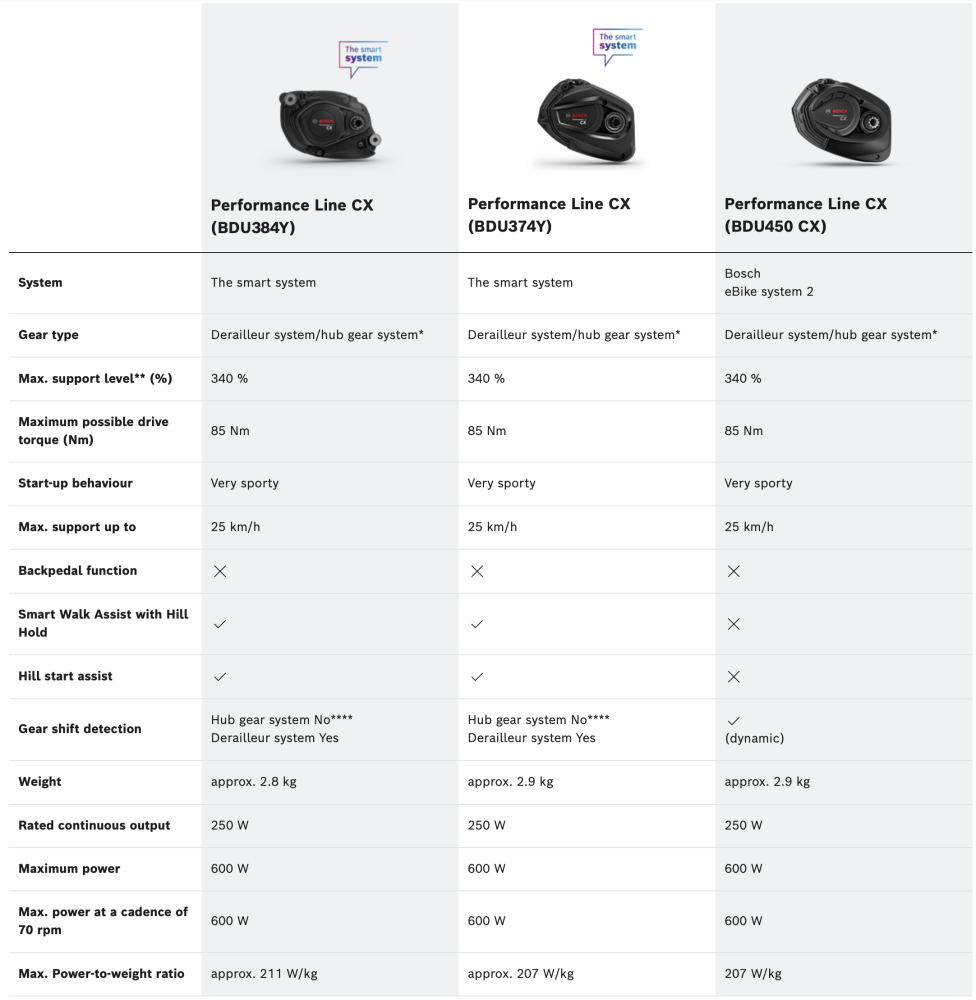The width and height of the screenshot is (976, 1000).
Task: Click the Smart Walk Assist checkmark for BDU384Y
Action: tap(220, 624)
